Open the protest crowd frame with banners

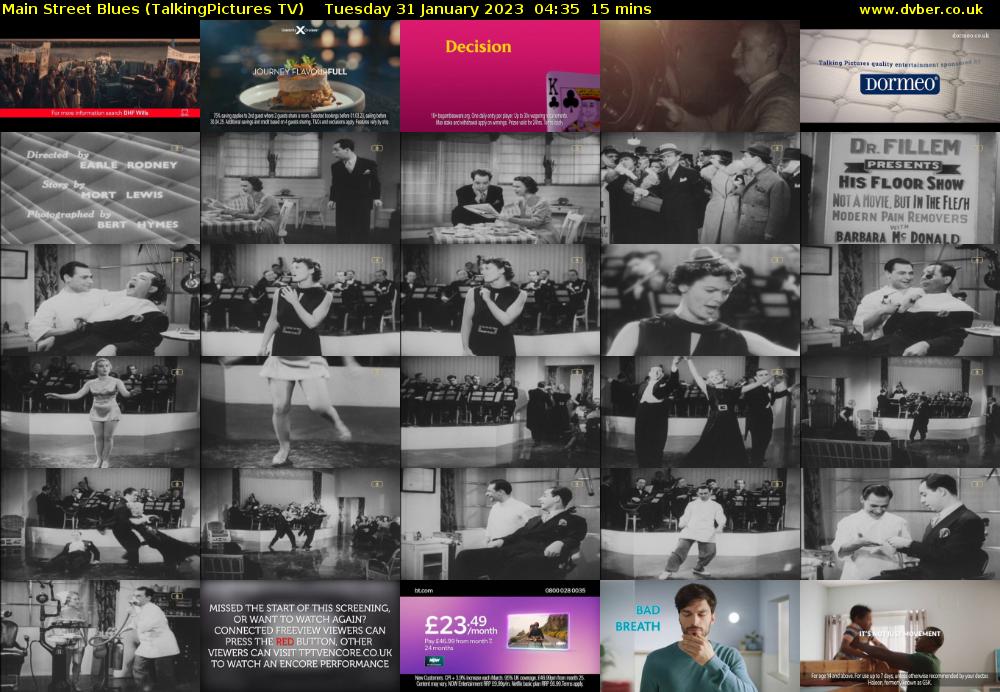point(100,74)
